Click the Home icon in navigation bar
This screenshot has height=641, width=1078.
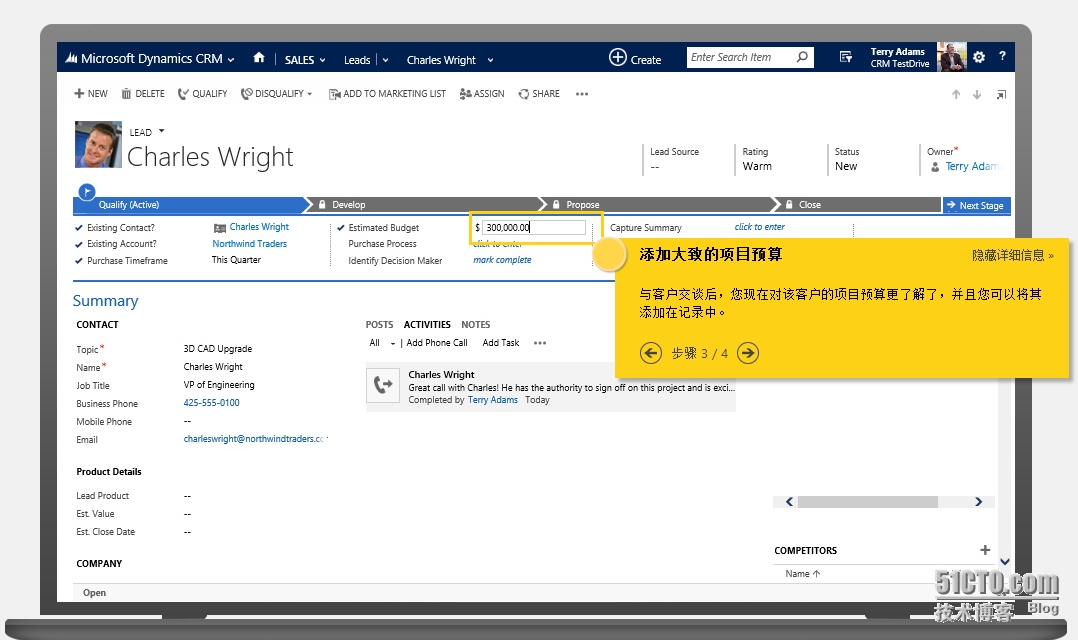coord(258,58)
